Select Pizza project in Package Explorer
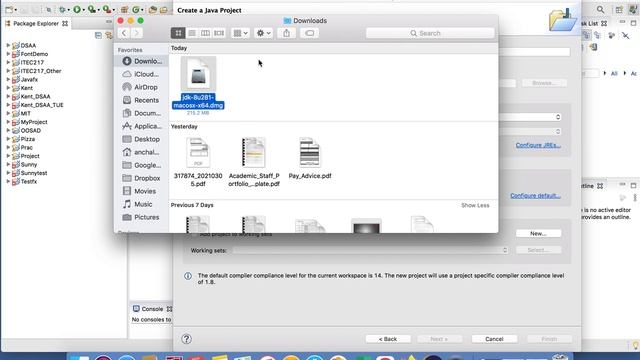Image resolution: width=640 pixels, height=360 pixels. pos(23,139)
